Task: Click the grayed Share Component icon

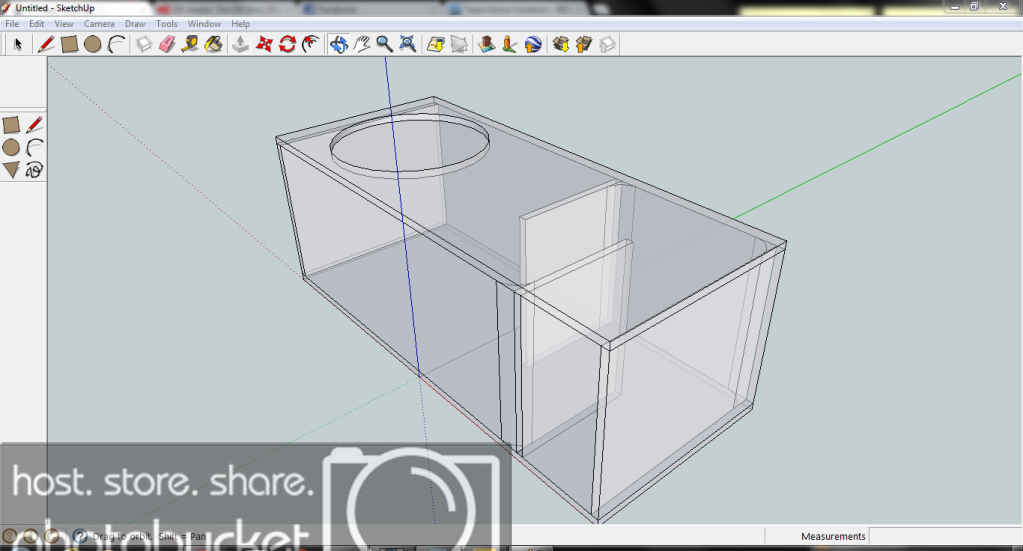Action: (x=607, y=44)
